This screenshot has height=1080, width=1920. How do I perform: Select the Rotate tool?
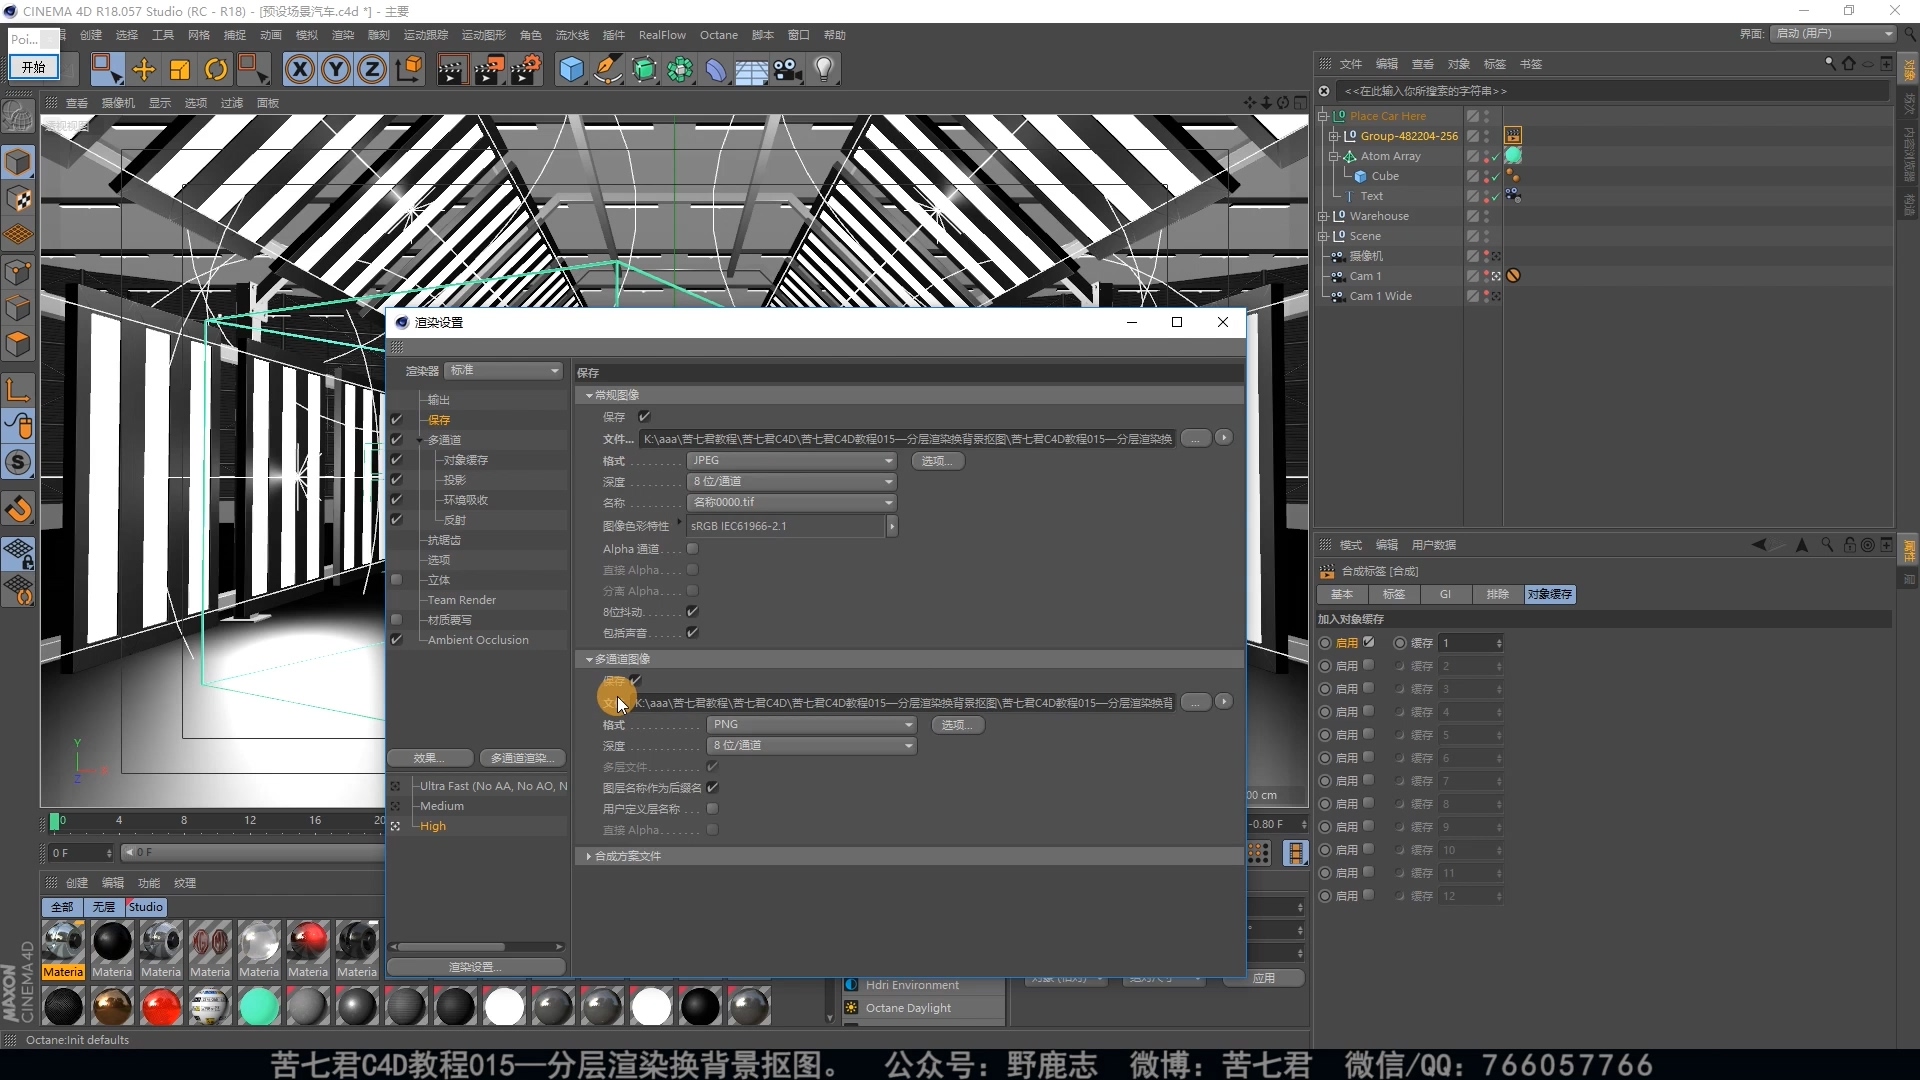[216, 69]
